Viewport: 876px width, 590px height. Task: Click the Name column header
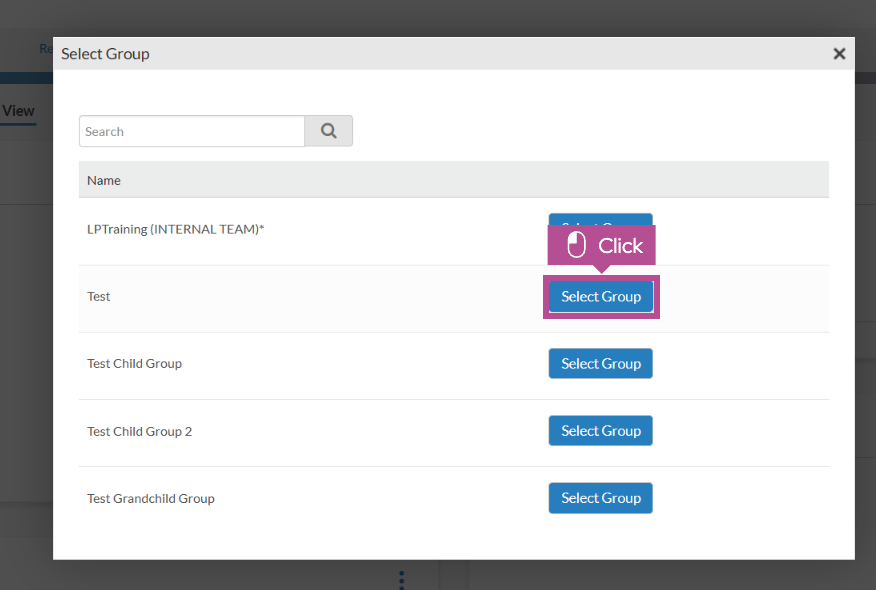pyautogui.click(x=104, y=180)
